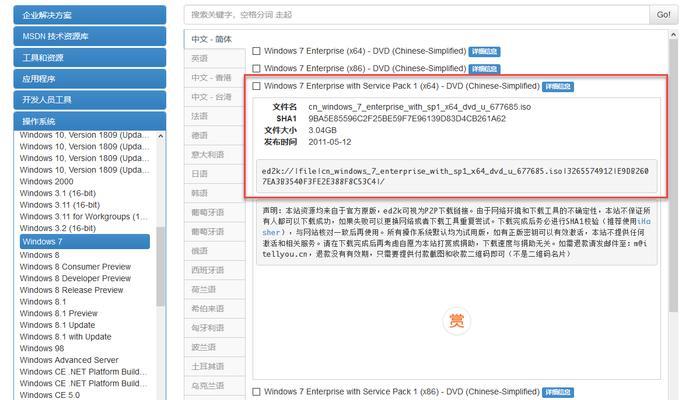Select Windows 8 Consumer Preview entry
689x400 pixels.
pyautogui.click(x=75, y=267)
